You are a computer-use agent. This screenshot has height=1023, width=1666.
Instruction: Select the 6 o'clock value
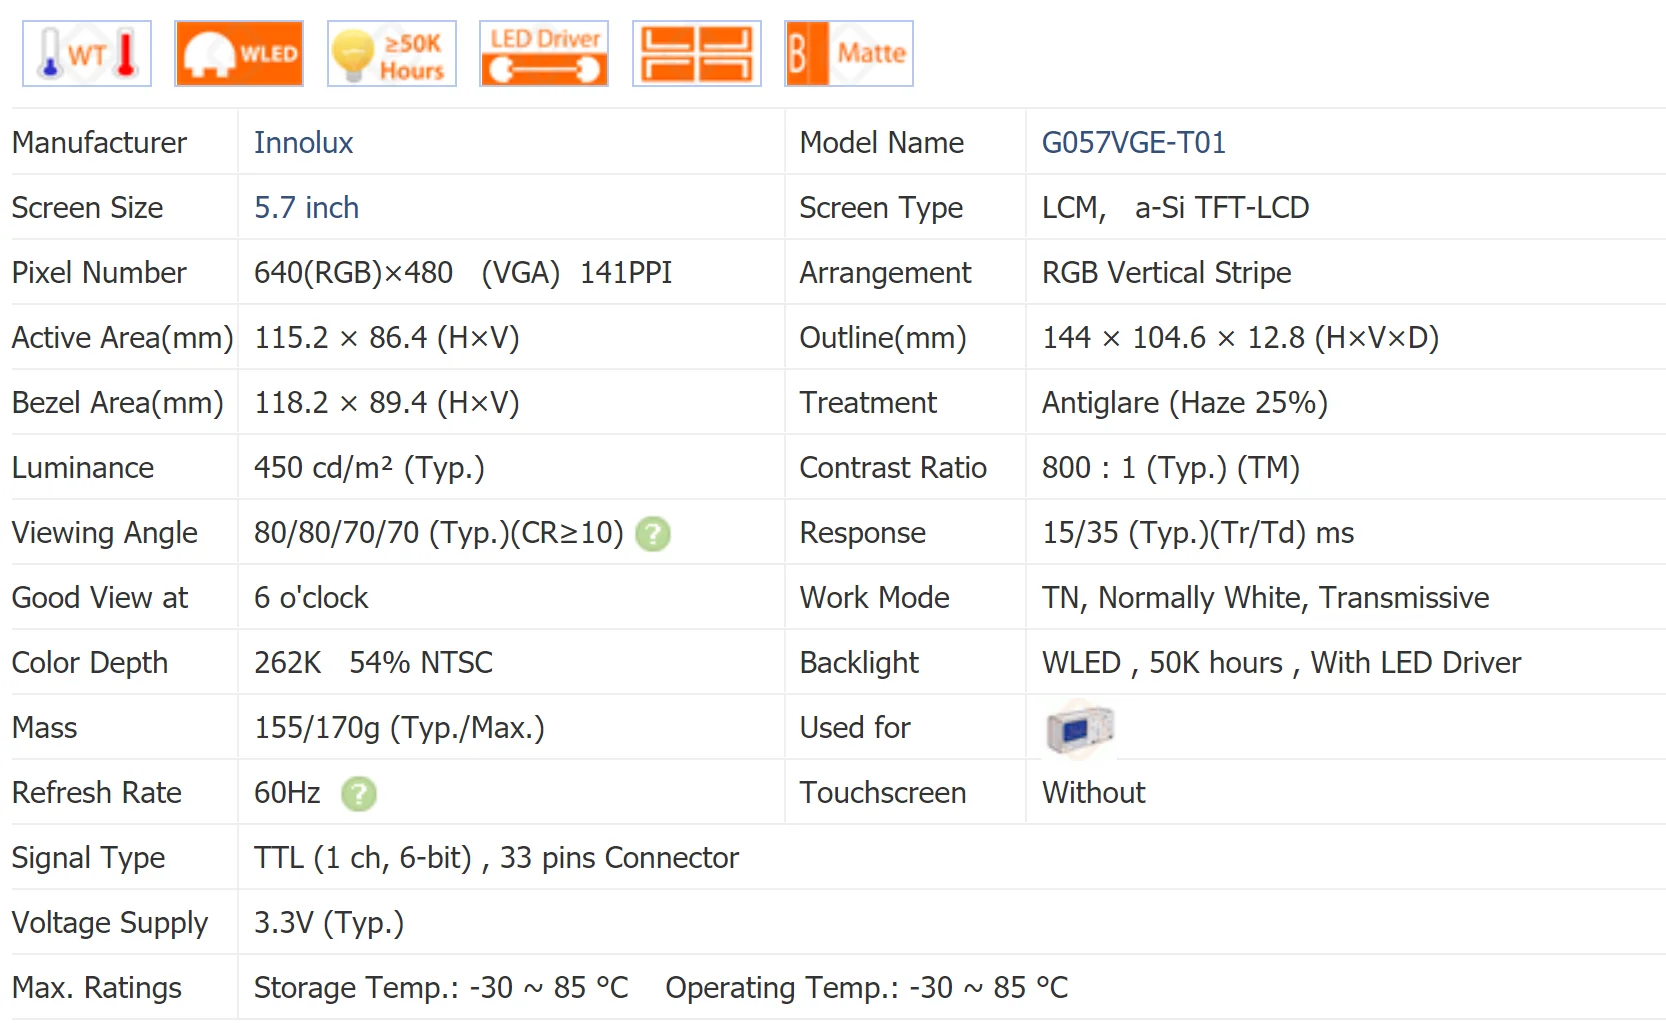311,598
